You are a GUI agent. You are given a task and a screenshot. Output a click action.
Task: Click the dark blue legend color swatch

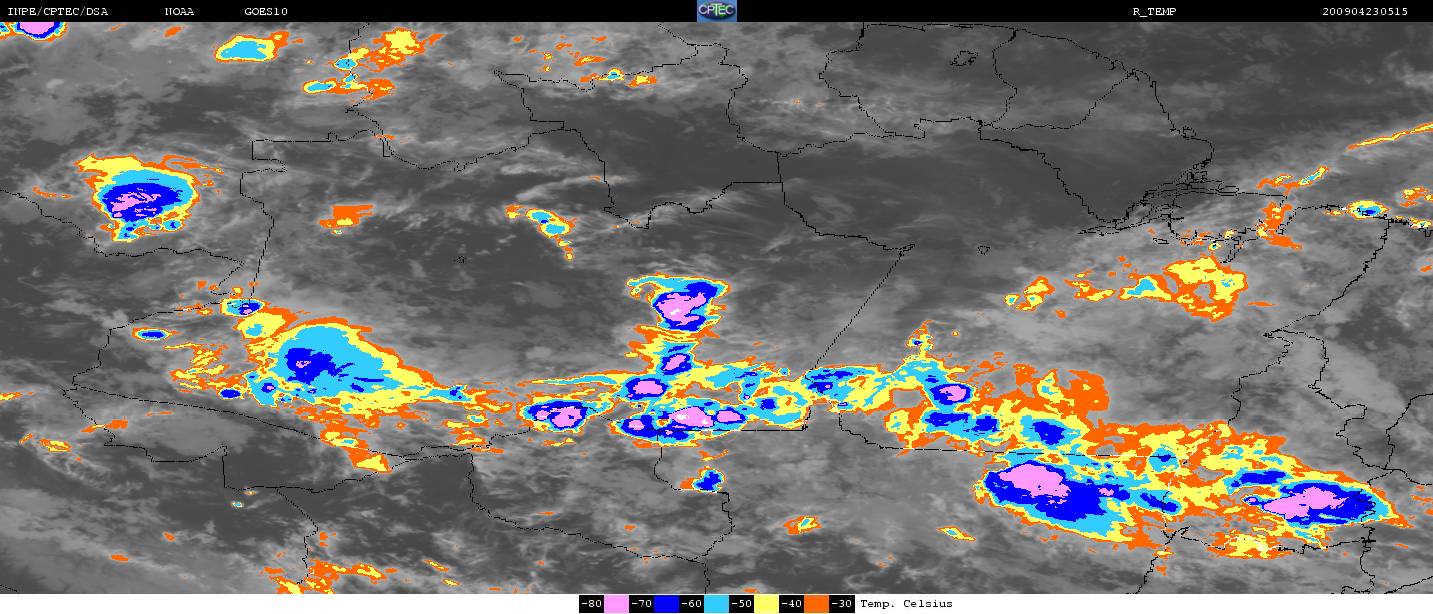click(x=666, y=604)
